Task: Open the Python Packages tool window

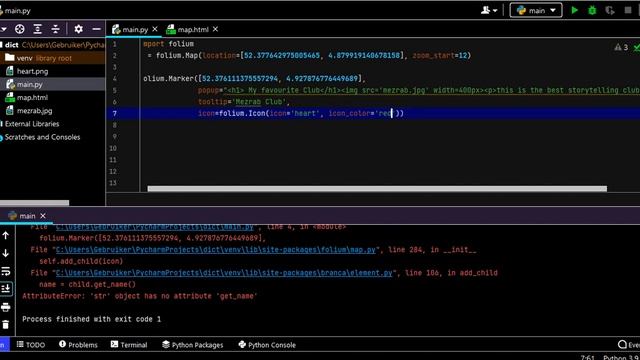Action: coord(193,345)
